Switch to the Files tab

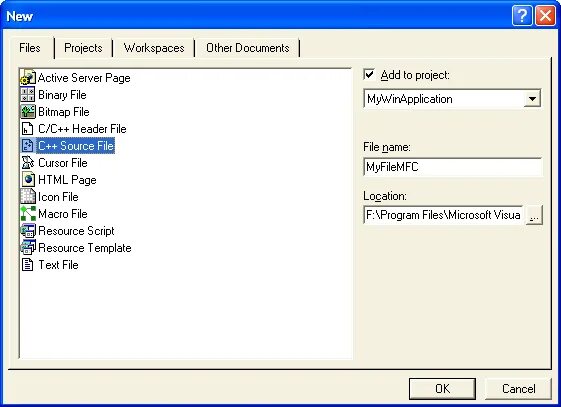(30, 48)
